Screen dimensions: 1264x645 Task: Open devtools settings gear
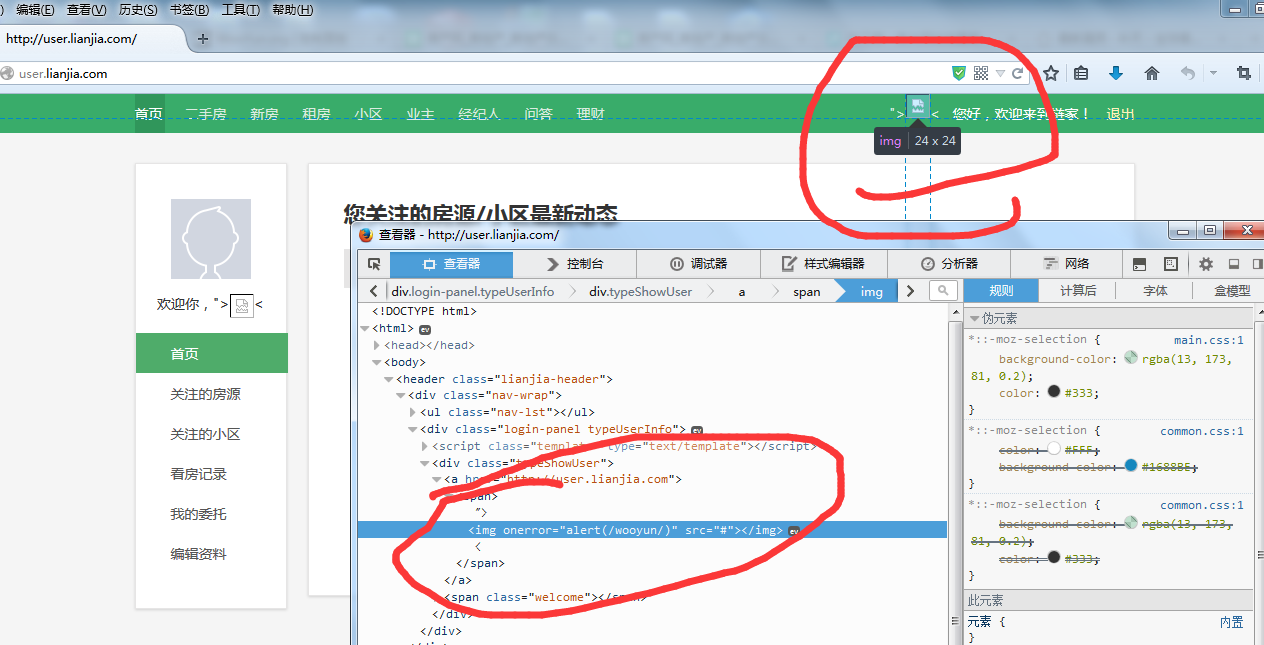1206,264
